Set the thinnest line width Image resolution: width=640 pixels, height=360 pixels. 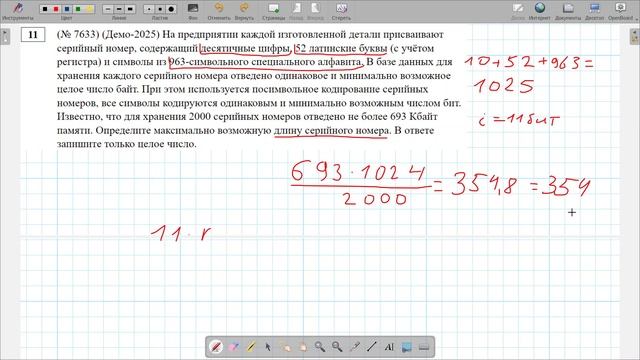[x=108, y=9]
